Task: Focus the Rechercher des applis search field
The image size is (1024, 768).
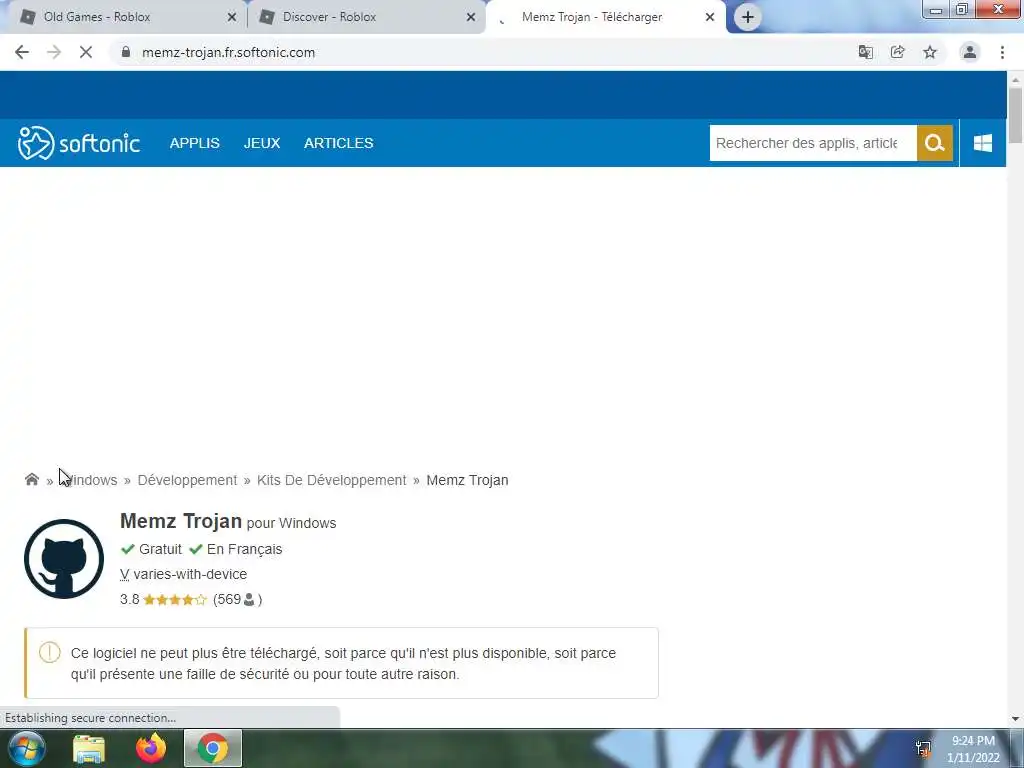Action: [813, 143]
